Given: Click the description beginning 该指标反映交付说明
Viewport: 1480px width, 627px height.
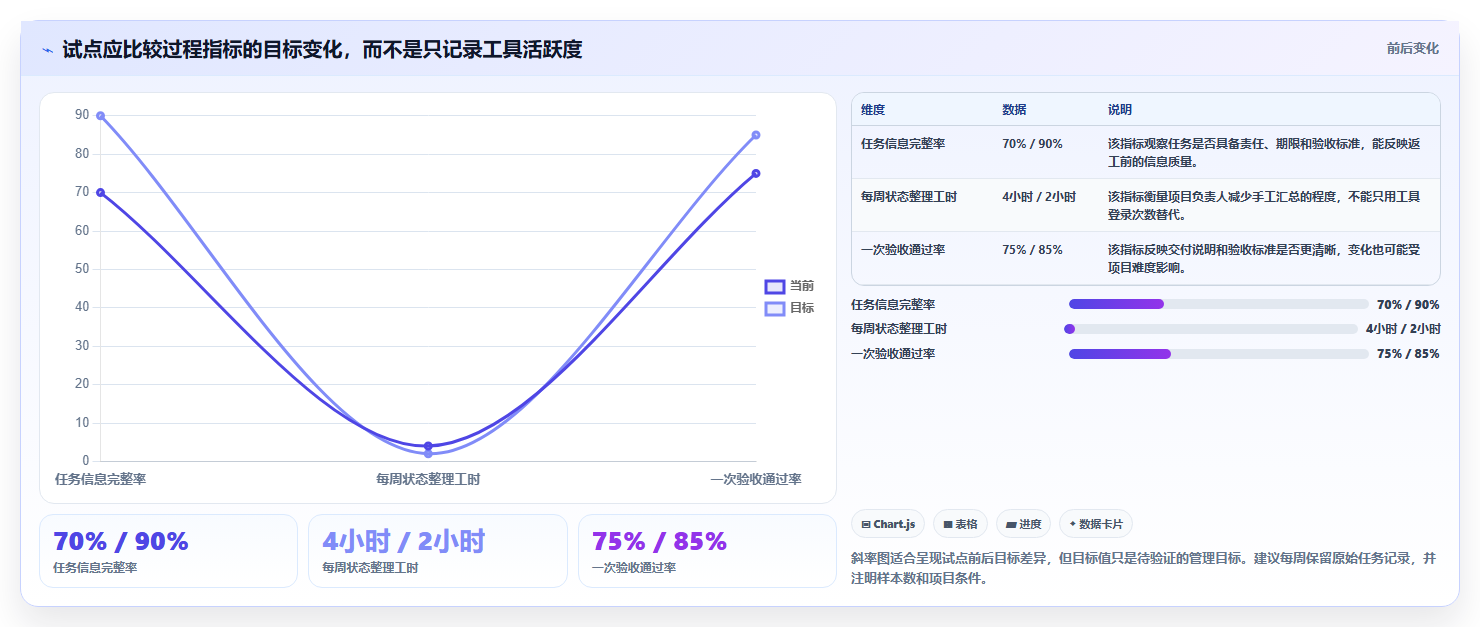Looking at the screenshot, I should point(1264,258).
